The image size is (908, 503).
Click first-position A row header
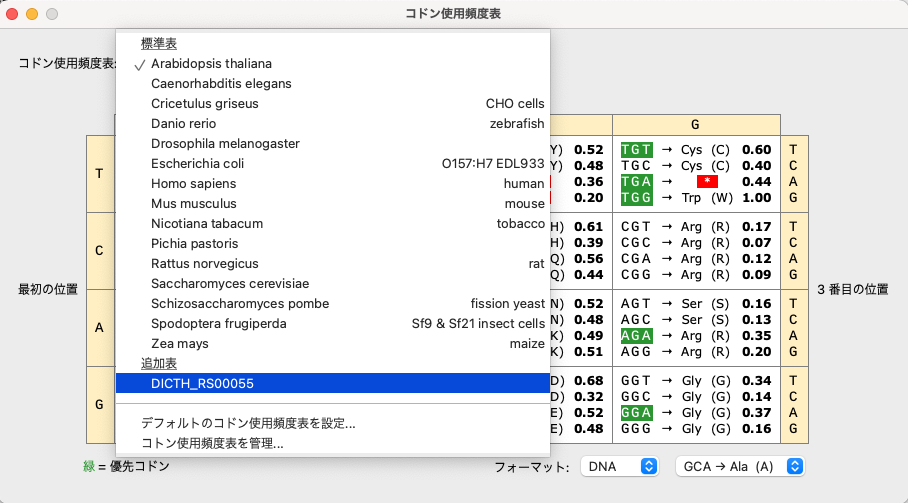pyautogui.click(x=100, y=328)
